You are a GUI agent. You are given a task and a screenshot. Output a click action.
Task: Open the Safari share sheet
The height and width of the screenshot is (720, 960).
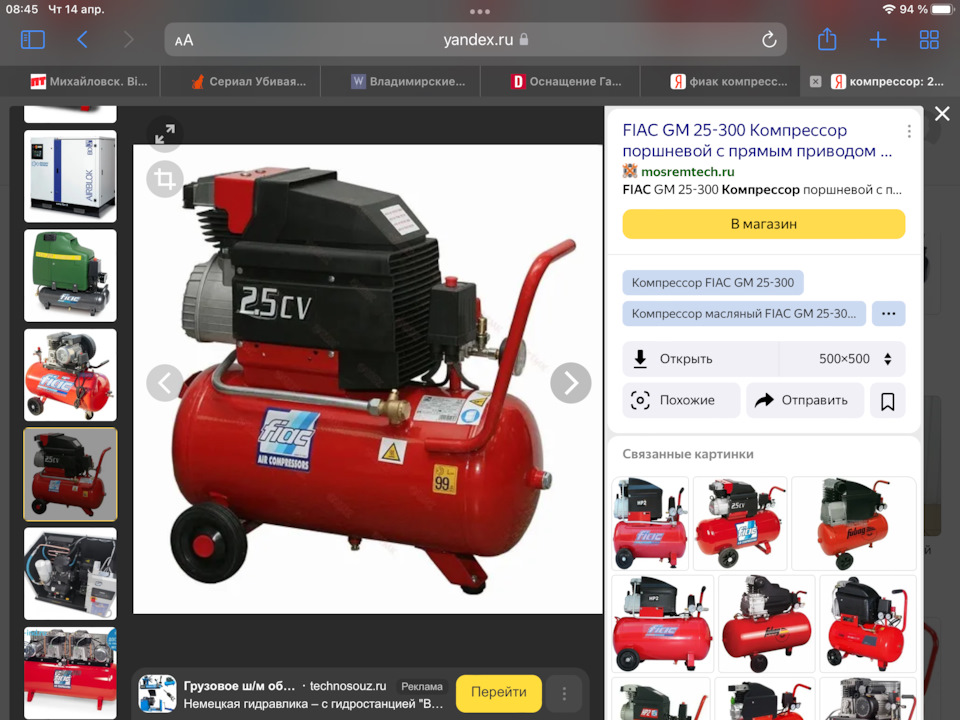827,39
